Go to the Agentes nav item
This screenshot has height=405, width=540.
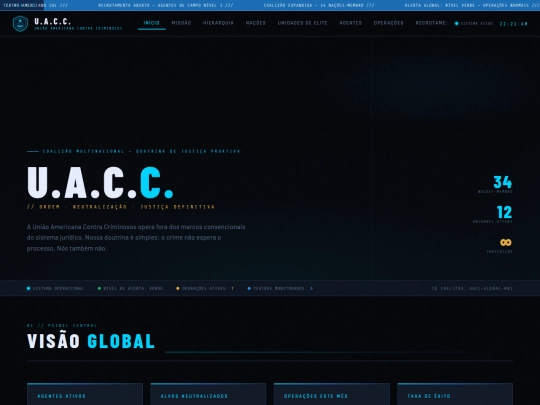351,23
